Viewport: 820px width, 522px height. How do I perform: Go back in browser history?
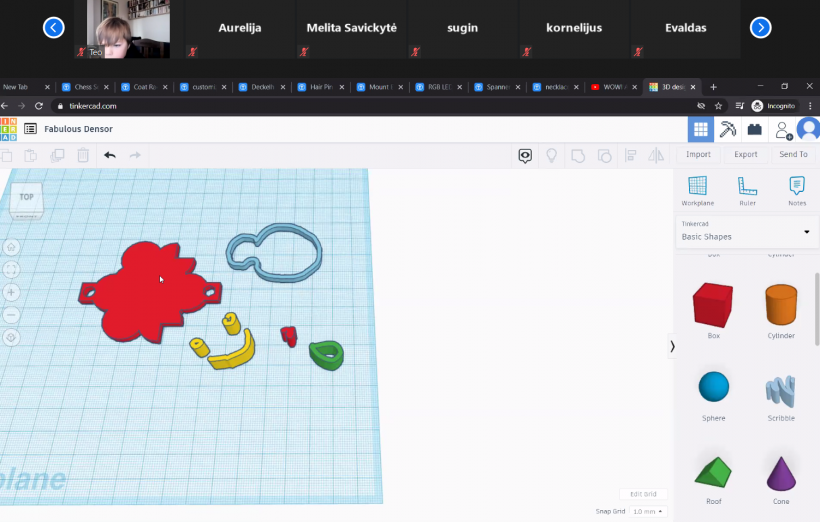coord(4,106)
